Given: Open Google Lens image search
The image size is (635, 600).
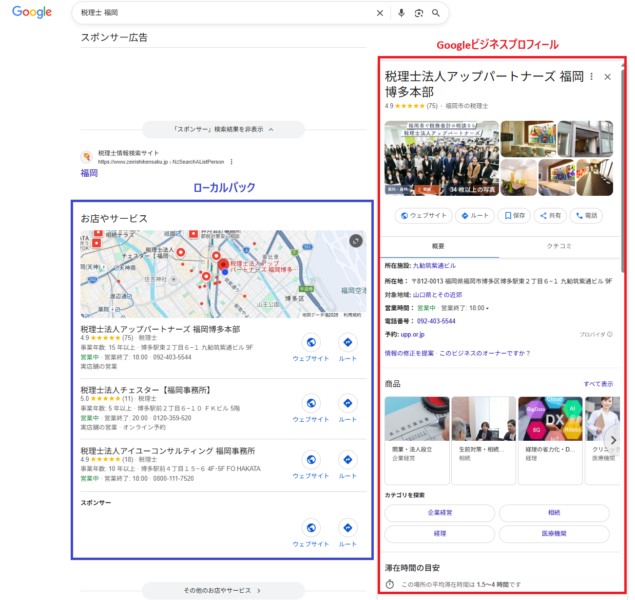Looking at the screenshot, I should coord(418,13).
